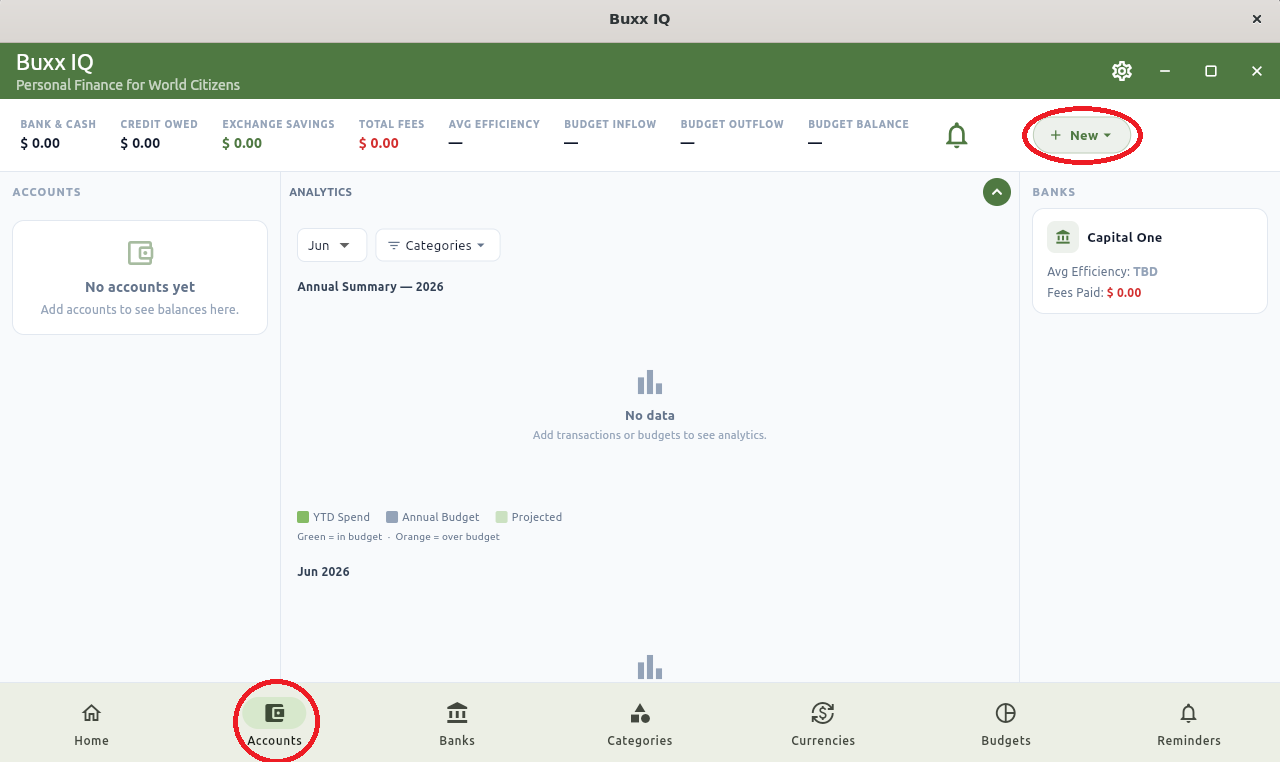Click the 'No accounts yet' text

coord(140,287)
